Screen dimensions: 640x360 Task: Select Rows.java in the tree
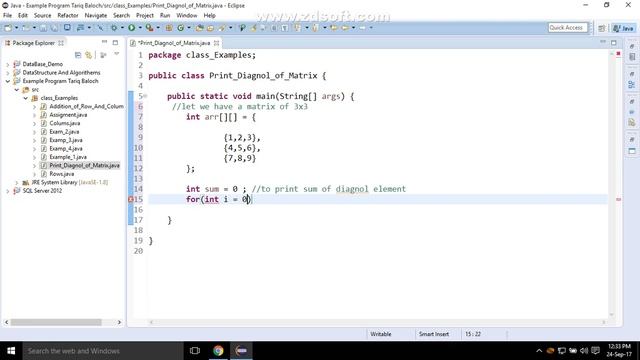click(62, 174)
